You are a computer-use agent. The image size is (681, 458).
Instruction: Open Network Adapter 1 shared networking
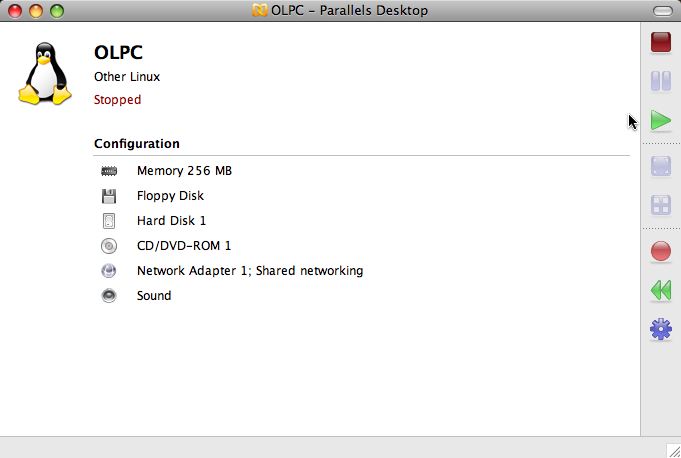tap(249, 271)
